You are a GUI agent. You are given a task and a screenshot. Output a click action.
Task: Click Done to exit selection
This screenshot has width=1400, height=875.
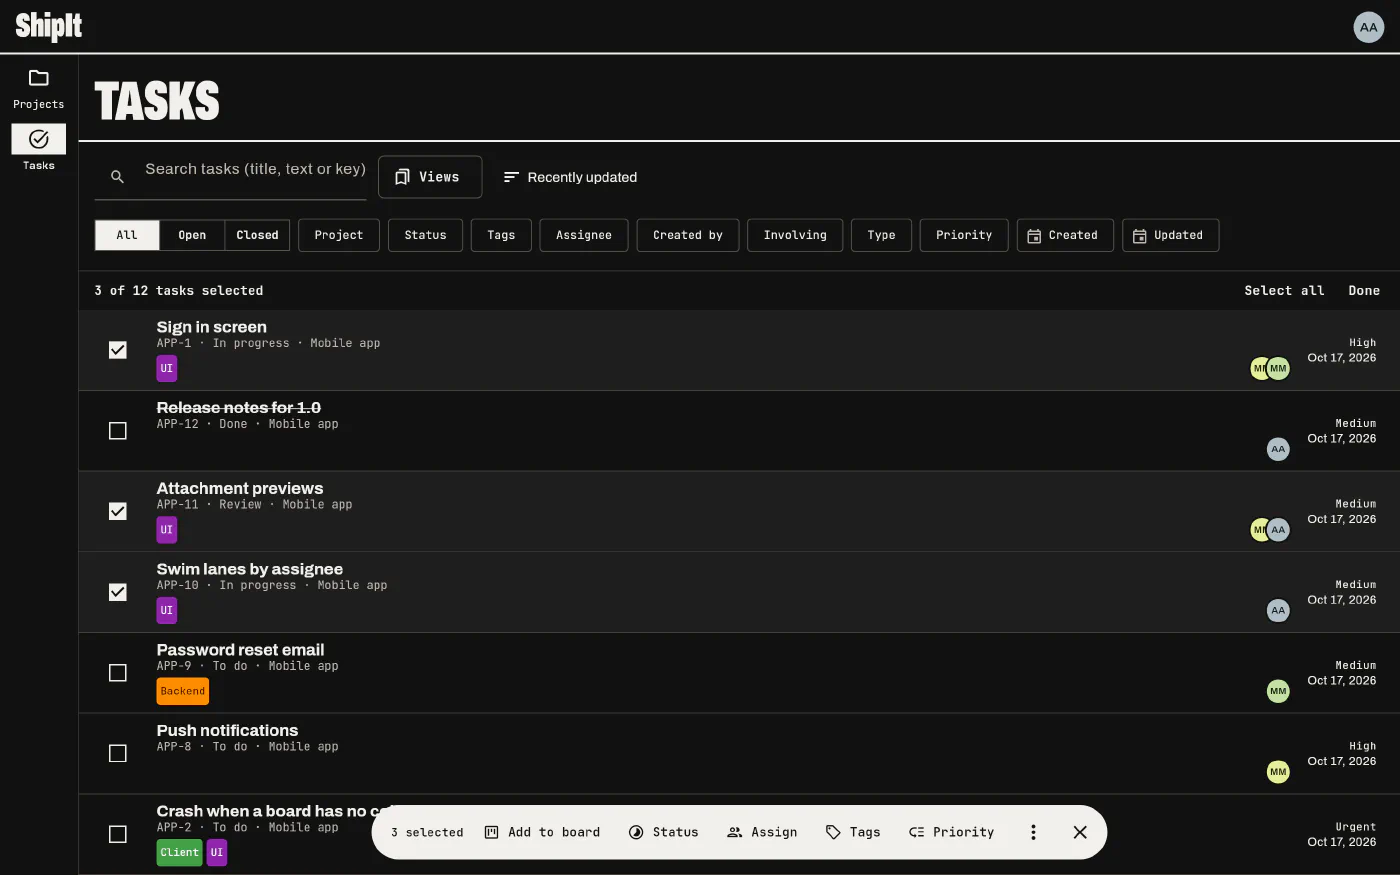[x=1364, y=291]
